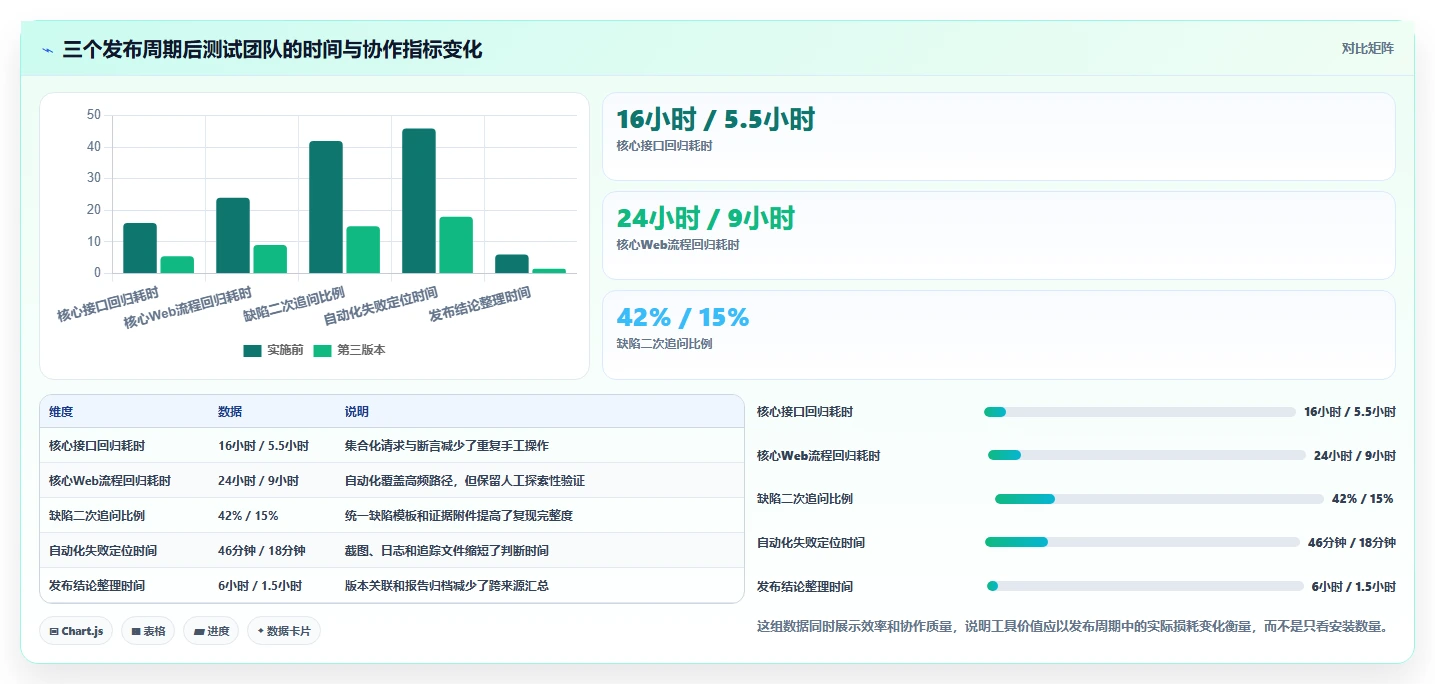Click the 自动化失败定位时间 progress bar
The width and height of the screenshot is (1435, 684).
(x=1142, y=542)
